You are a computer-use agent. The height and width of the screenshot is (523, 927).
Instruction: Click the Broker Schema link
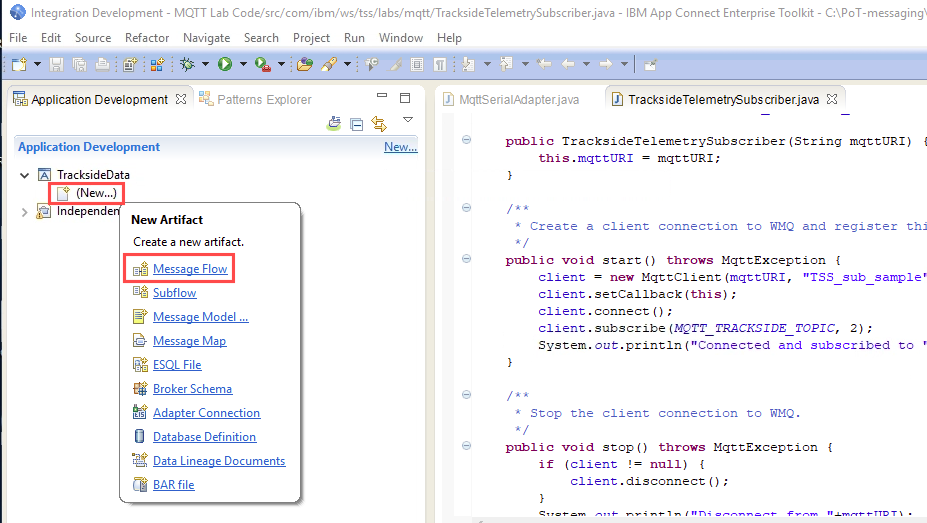(192, 389)
